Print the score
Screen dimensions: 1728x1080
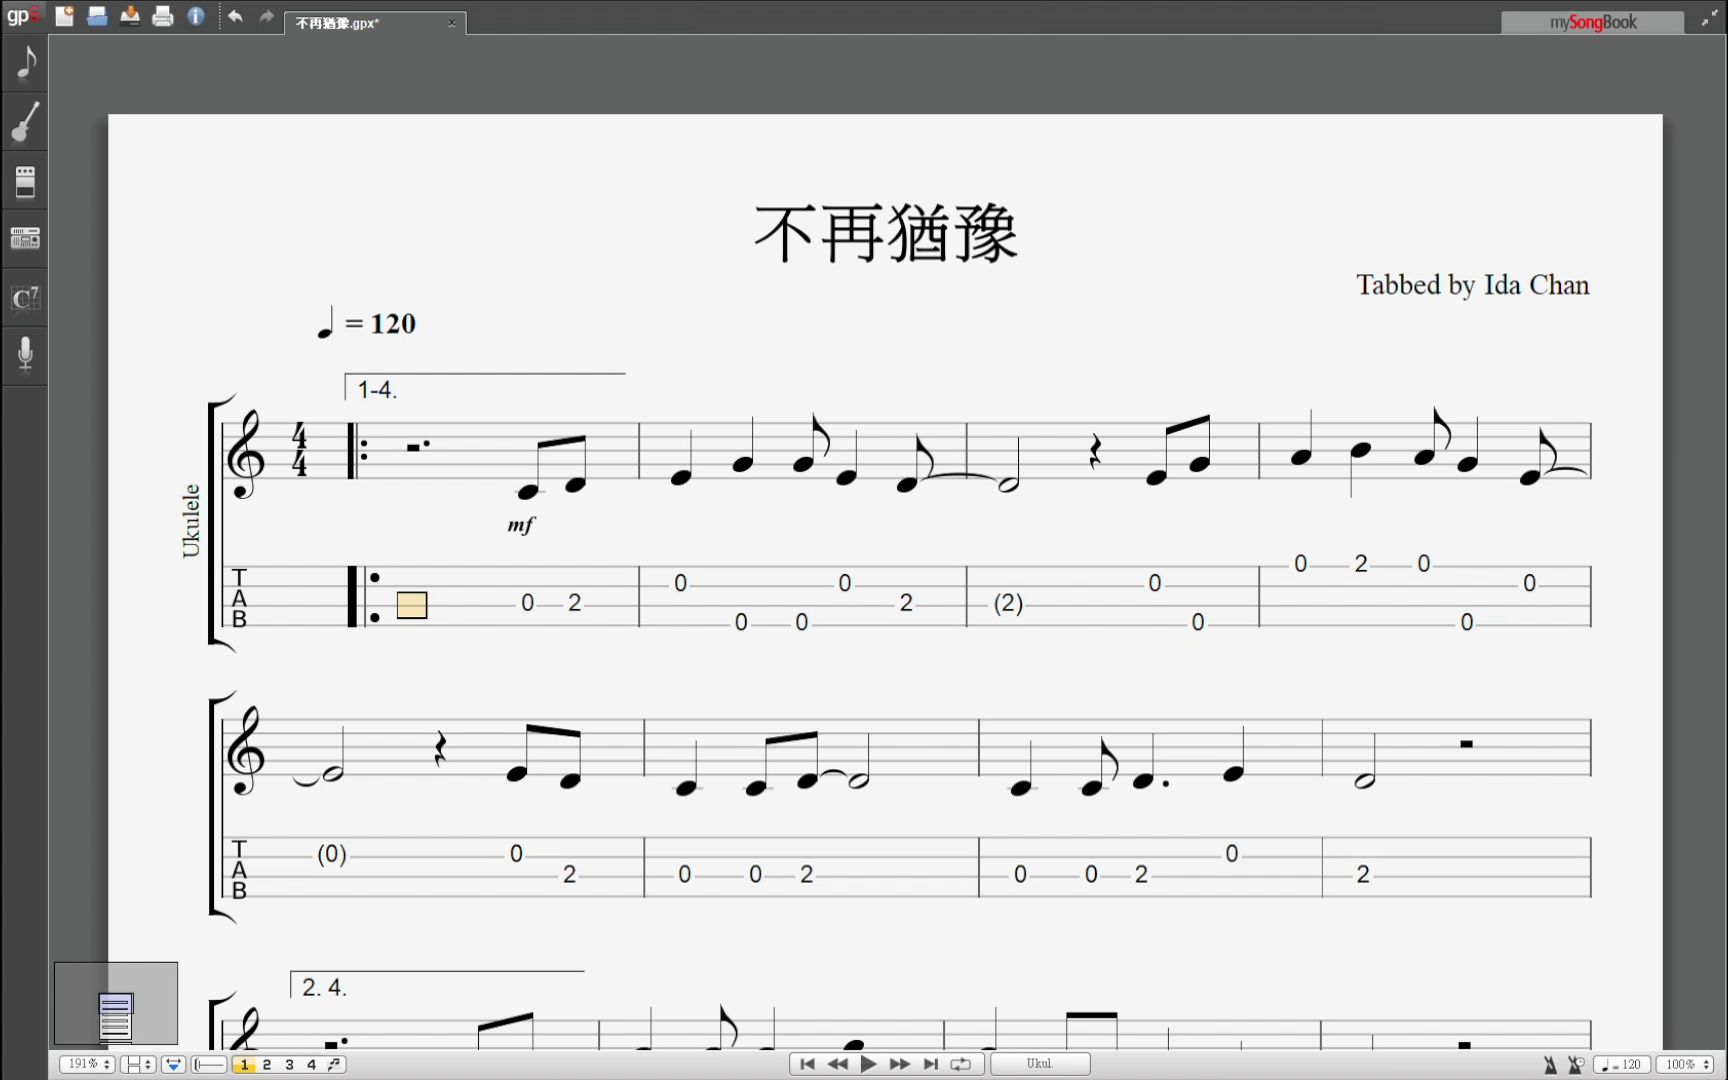pos(163,16)
